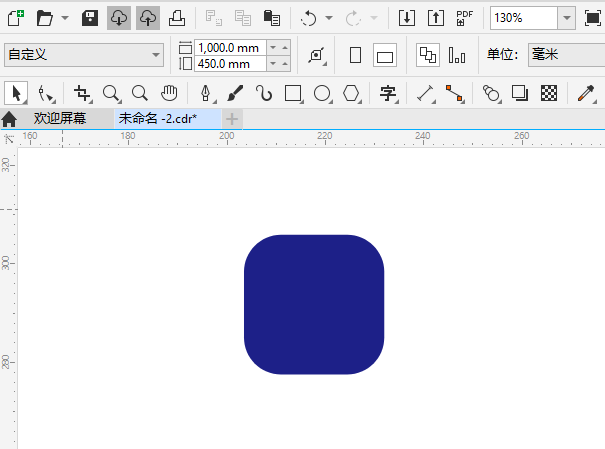Switch to the 欢迎屏幕 tab
The image size is (605, 449).
pos(60,119)
